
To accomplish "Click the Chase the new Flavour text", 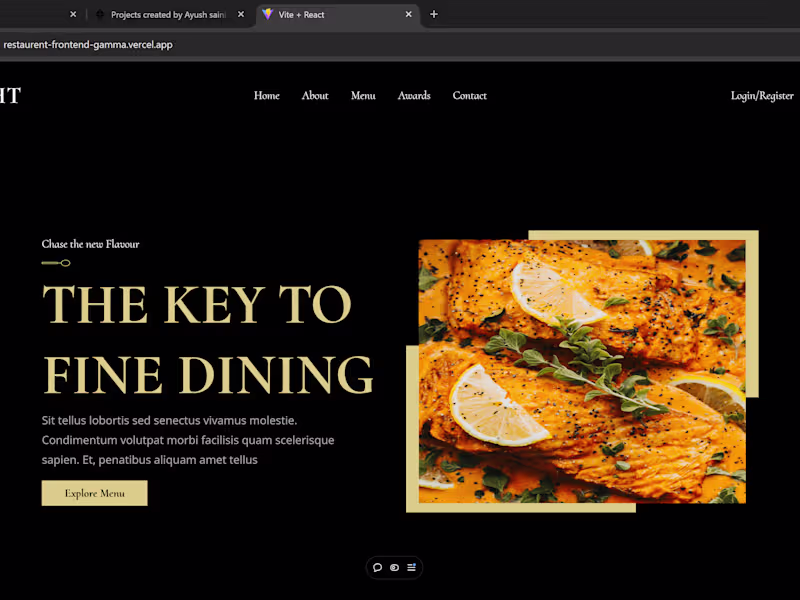I will pos(90,244).
